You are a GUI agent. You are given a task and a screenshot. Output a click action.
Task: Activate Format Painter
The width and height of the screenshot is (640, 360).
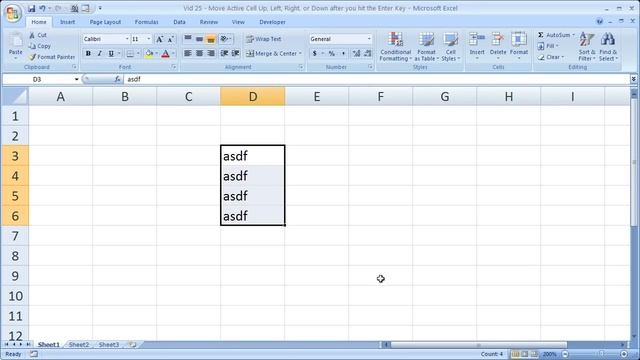click(52, 57)
